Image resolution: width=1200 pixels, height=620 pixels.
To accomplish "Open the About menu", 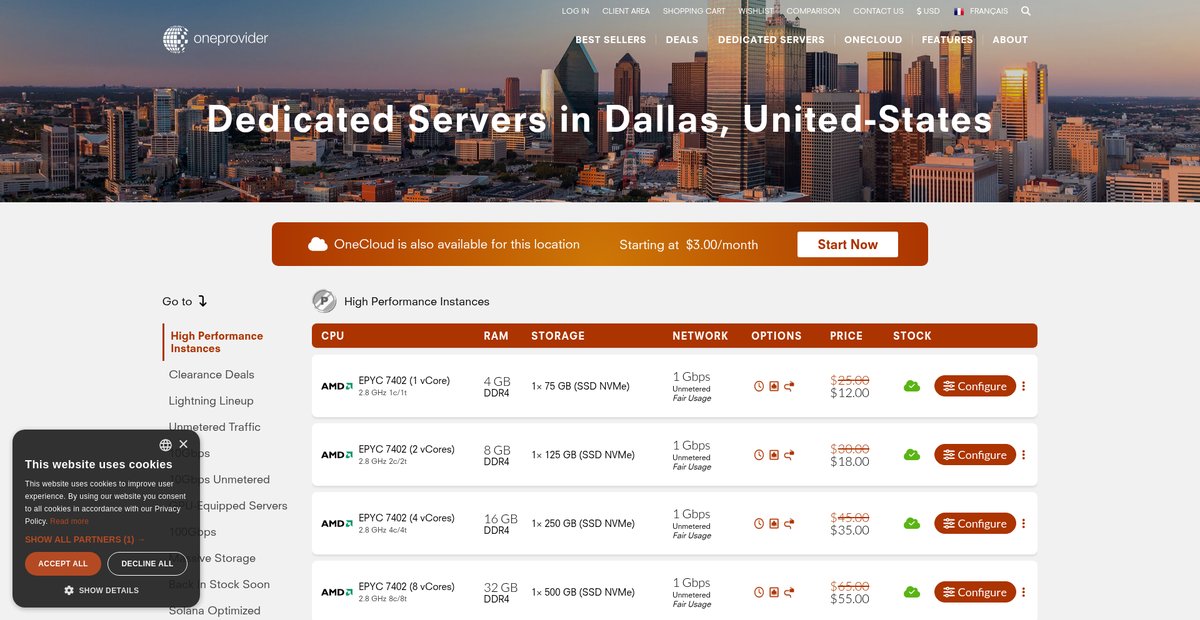I will pos(1010,40).
